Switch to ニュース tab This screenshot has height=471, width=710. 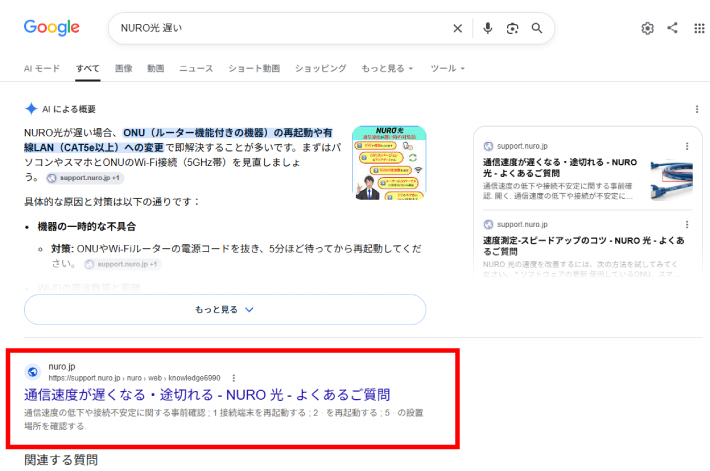(196, 68)
